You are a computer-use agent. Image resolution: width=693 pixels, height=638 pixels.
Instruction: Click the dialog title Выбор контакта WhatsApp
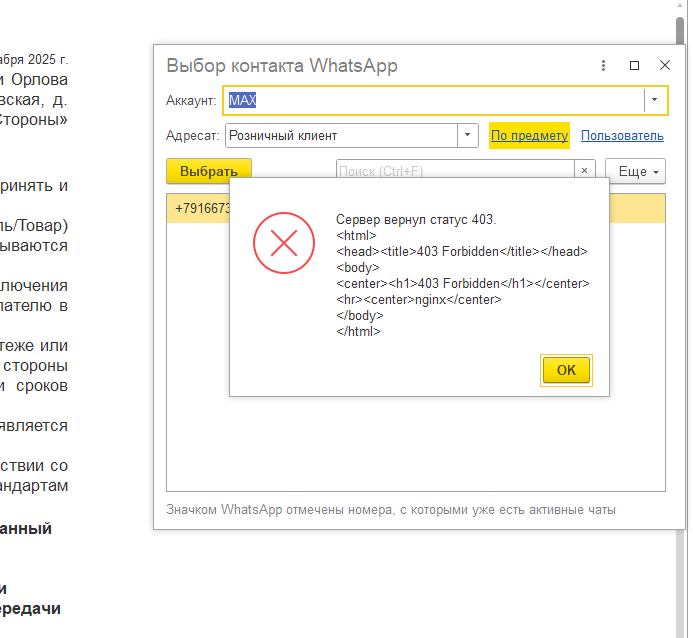tap(281, 66)
